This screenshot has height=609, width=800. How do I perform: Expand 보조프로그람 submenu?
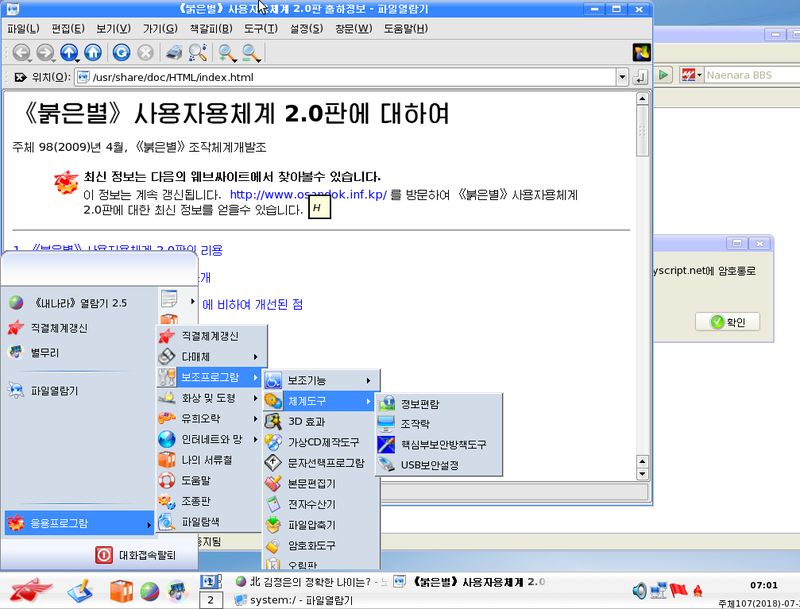[x=211, y=377]
